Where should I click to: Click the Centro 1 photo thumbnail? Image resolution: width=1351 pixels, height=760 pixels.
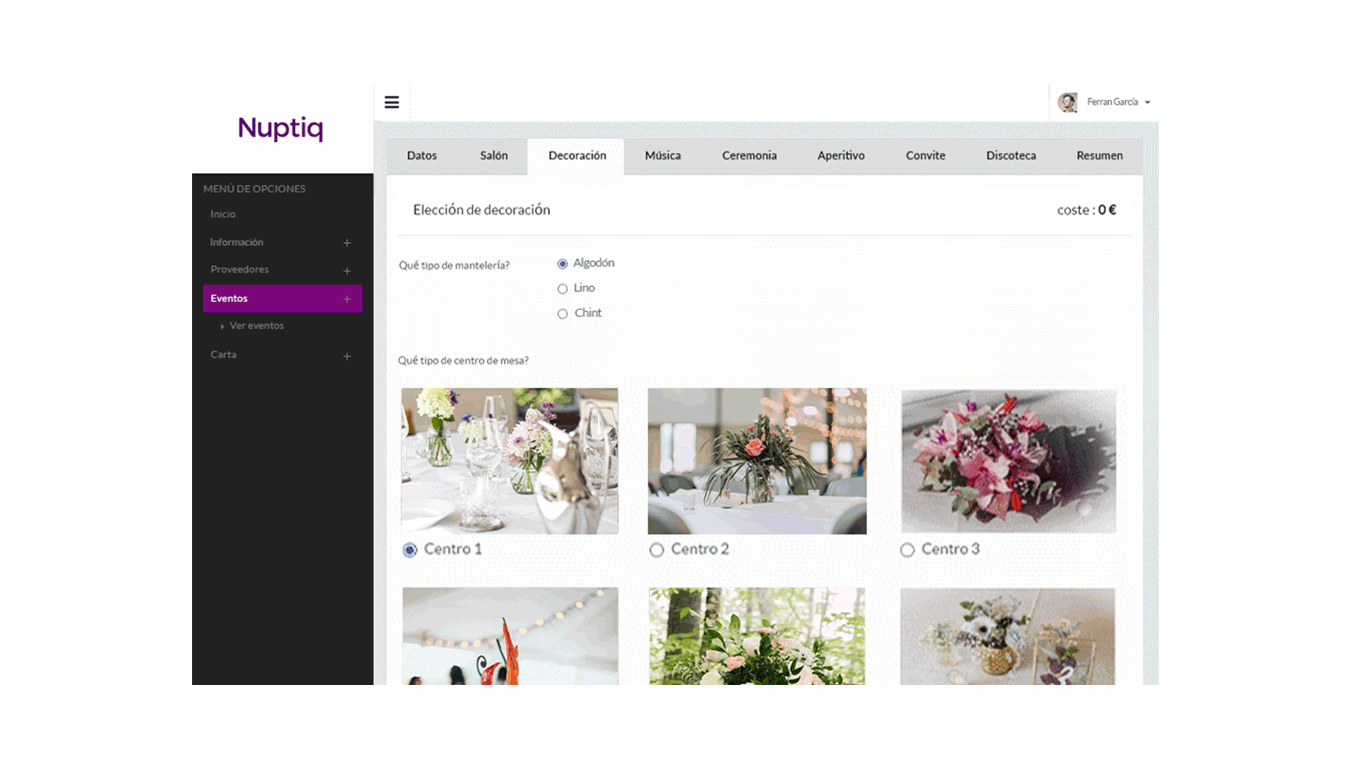click(x=509, y=460)
